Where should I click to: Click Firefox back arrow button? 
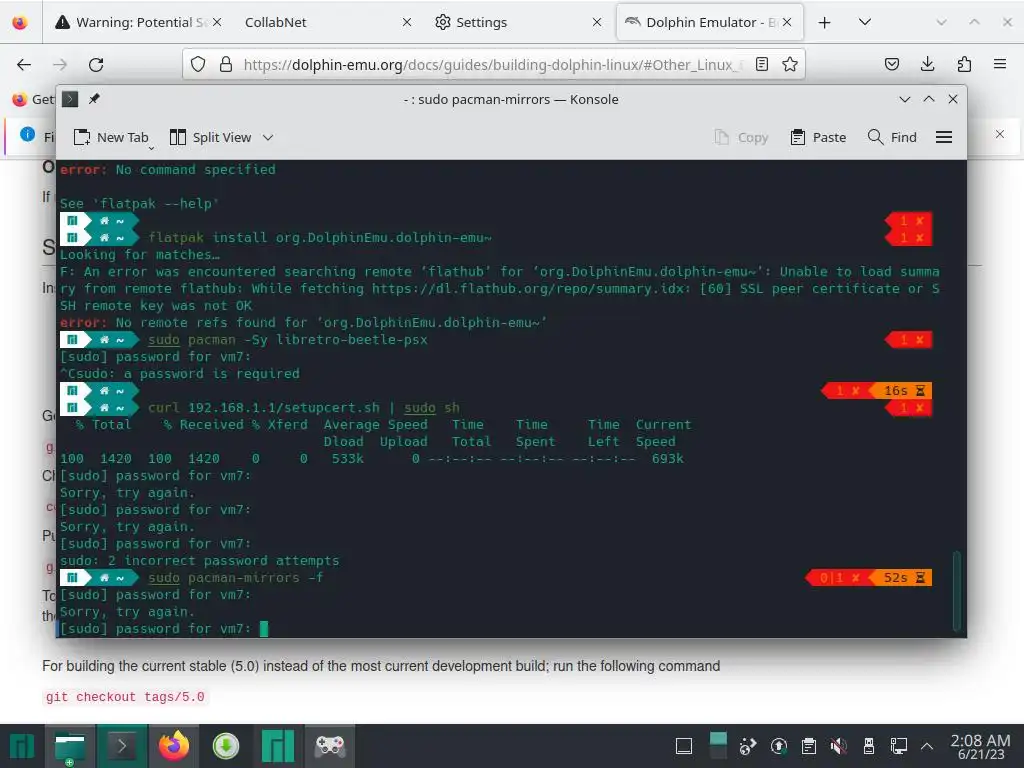[24, 64]
